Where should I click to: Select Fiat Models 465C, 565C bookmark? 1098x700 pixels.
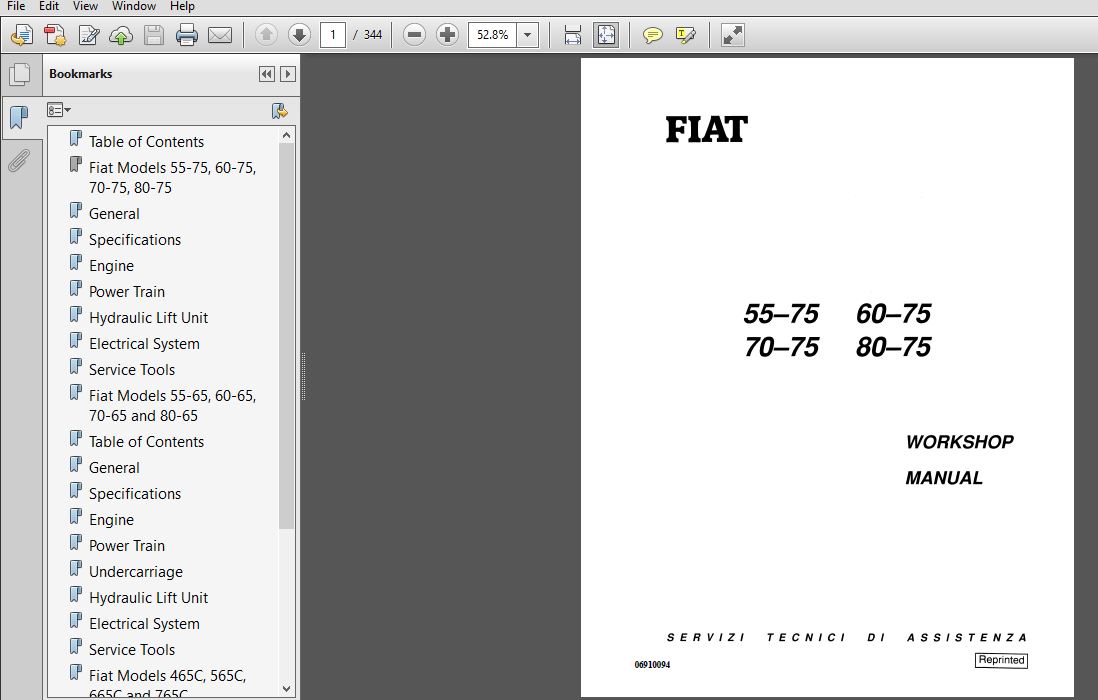167,684
